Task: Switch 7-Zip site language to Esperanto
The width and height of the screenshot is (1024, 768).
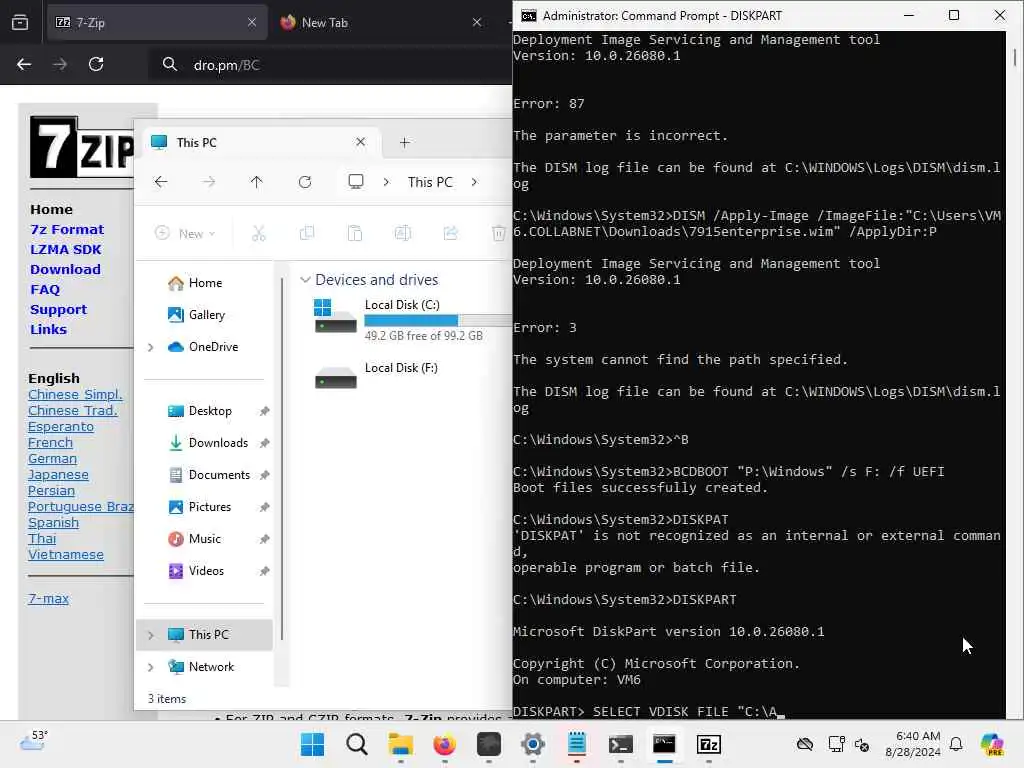Action: 61,426
